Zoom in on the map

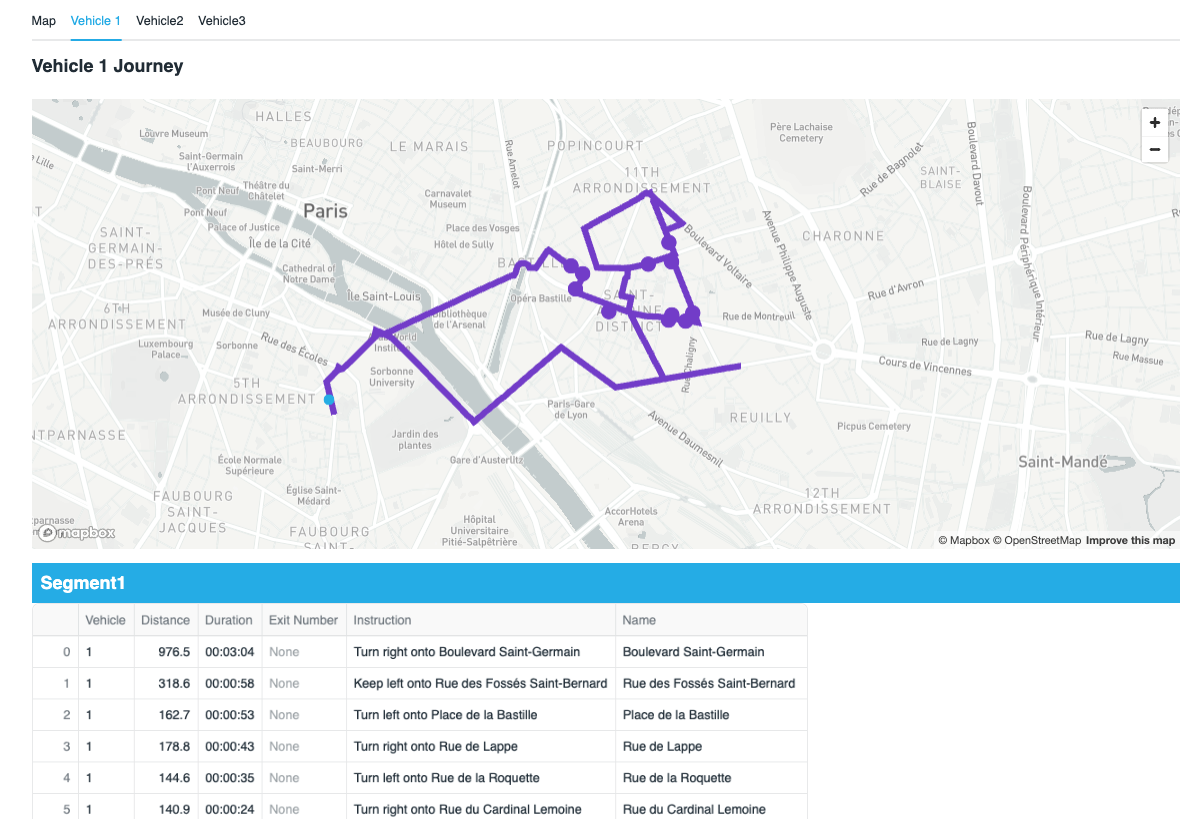point(1154,122)
